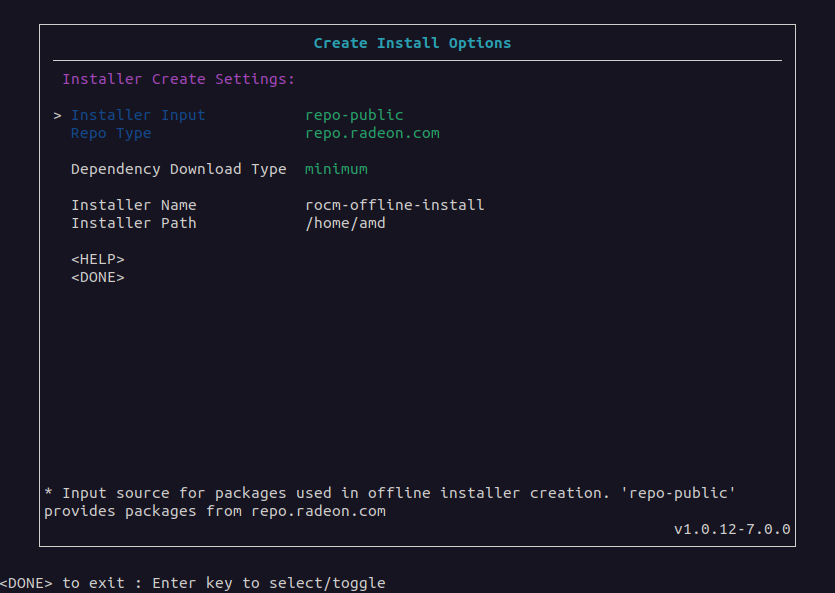This screenshot has width=835, height=593.
Task: Click the v1.0.12-7.0.0 version text
Action: (732, 530)
